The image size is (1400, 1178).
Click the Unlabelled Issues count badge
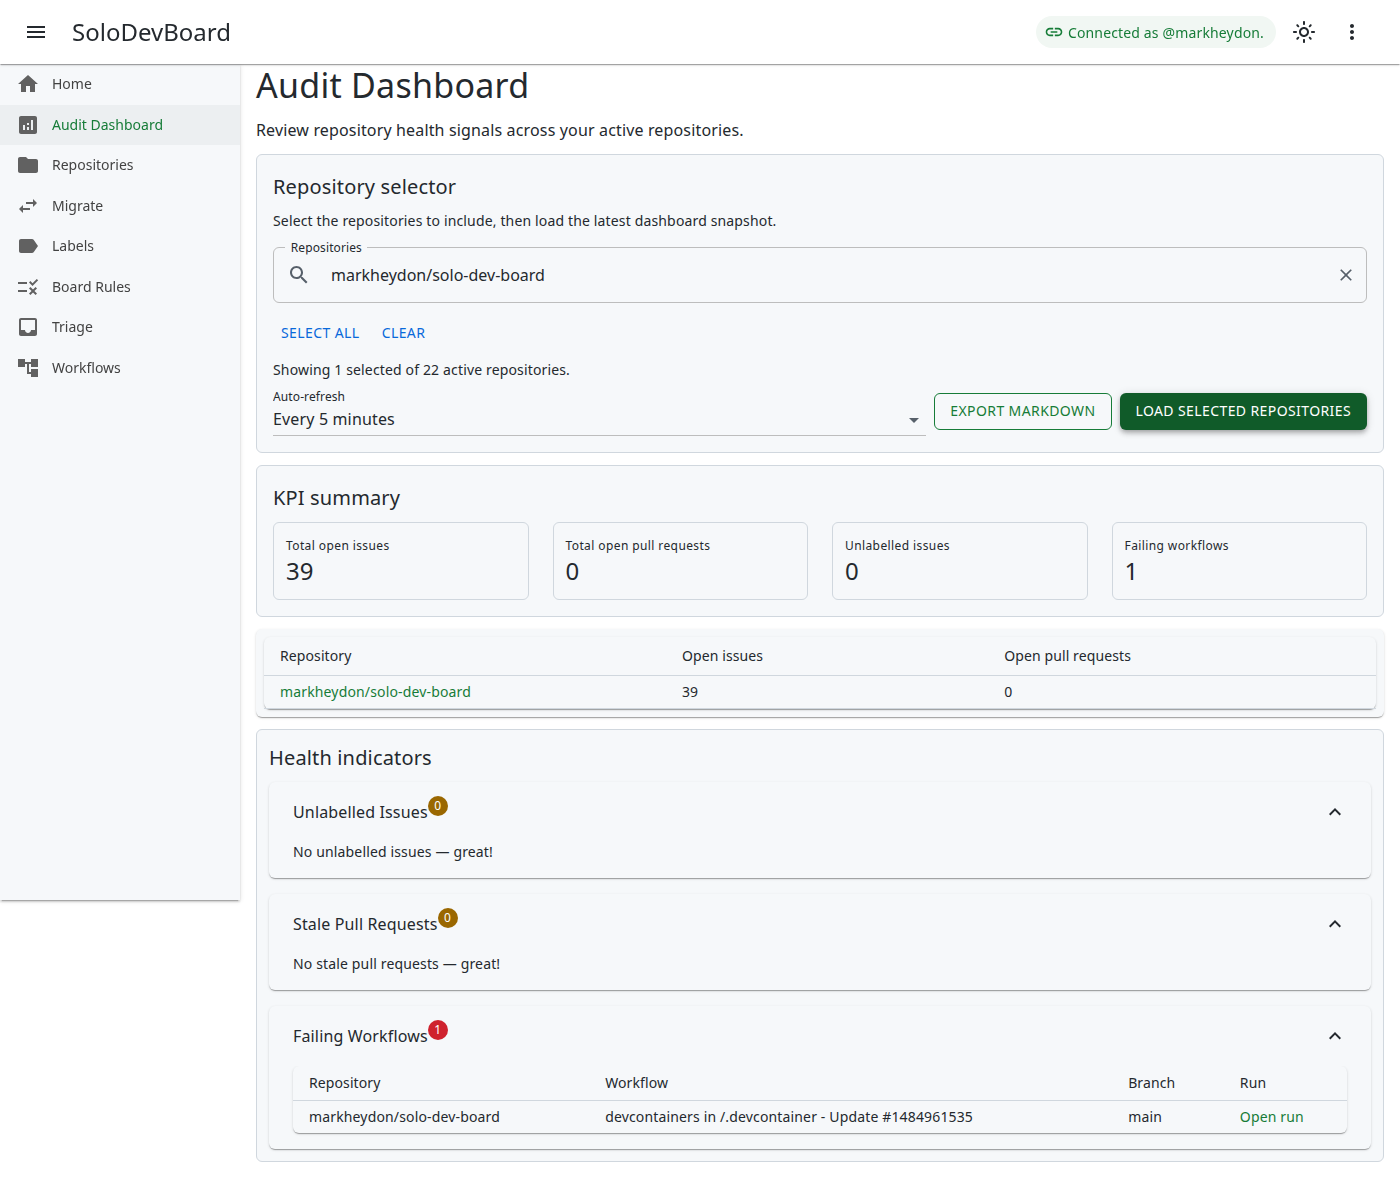tap(438, 806)
